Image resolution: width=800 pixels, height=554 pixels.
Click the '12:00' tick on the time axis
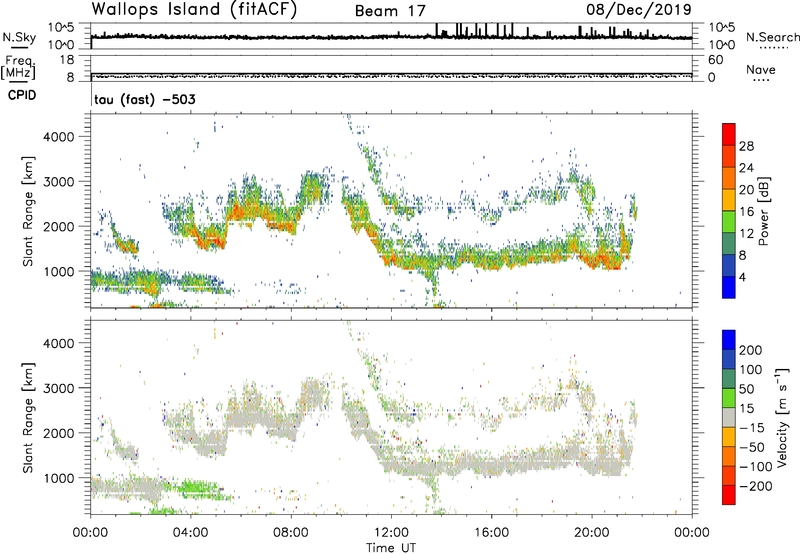[391, 533]
